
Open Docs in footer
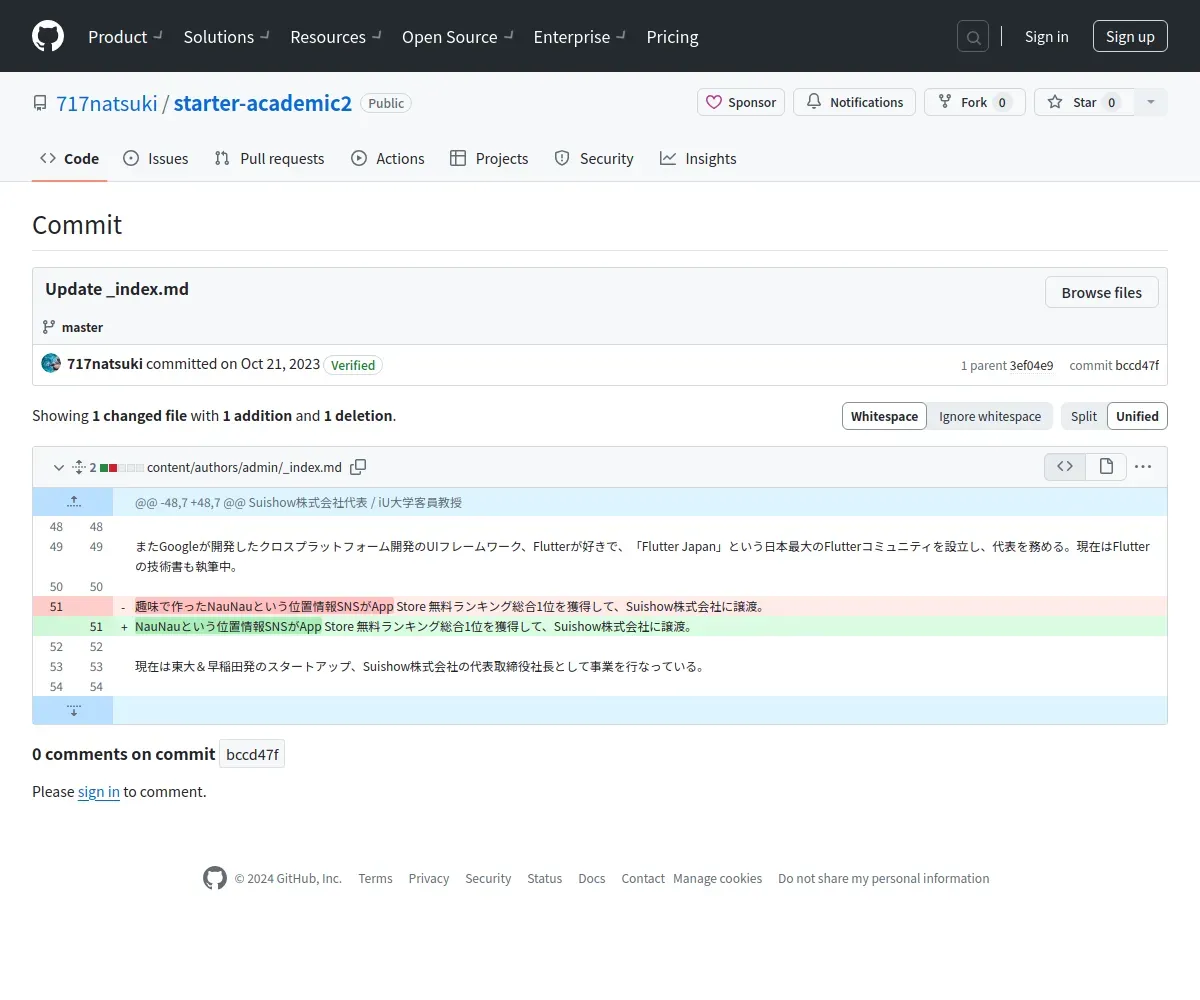(x=592, y=878)
